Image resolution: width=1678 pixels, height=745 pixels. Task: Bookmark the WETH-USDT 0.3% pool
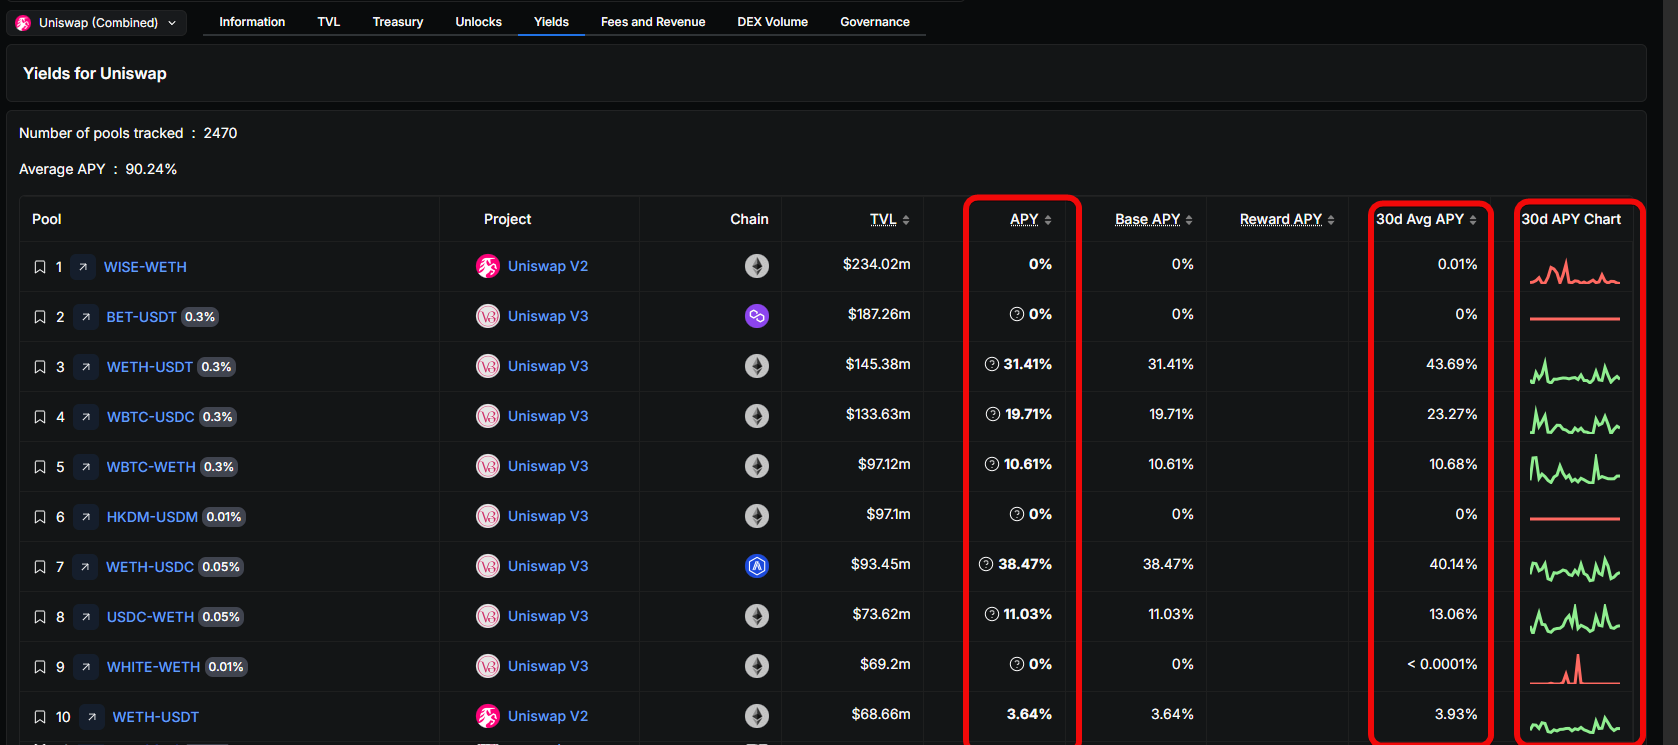coord(40,367)
